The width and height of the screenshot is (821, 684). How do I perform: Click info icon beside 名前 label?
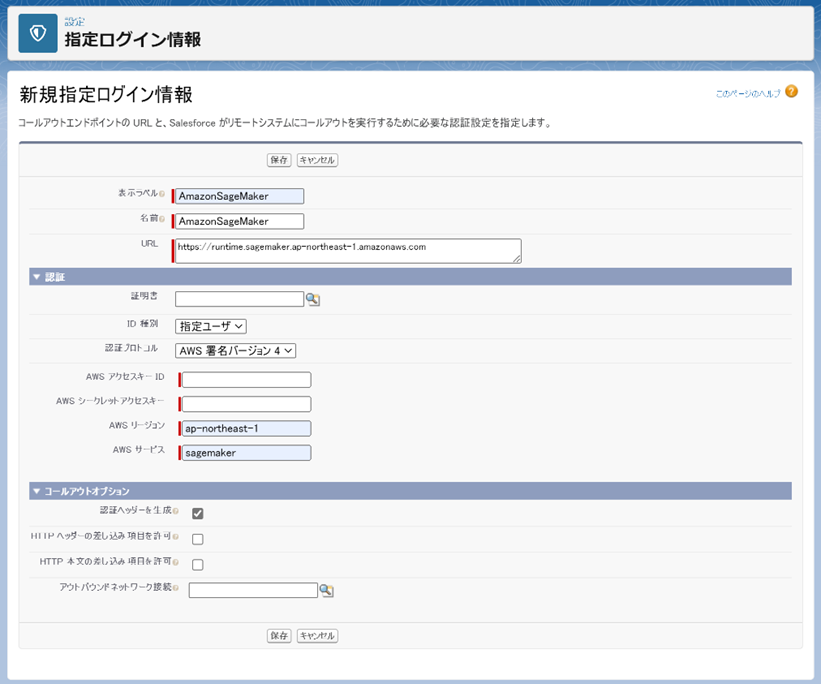pos(162,218)
